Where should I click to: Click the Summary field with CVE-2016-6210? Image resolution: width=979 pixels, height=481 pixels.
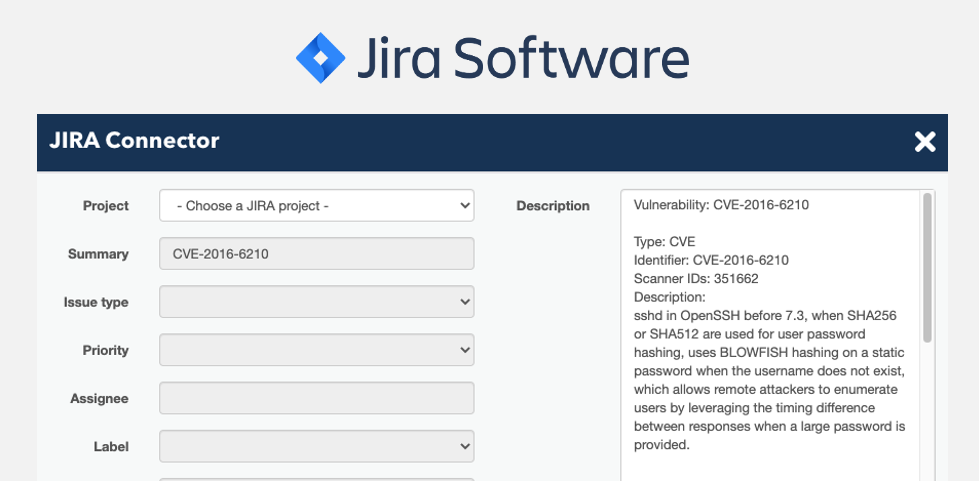[317, 254]
